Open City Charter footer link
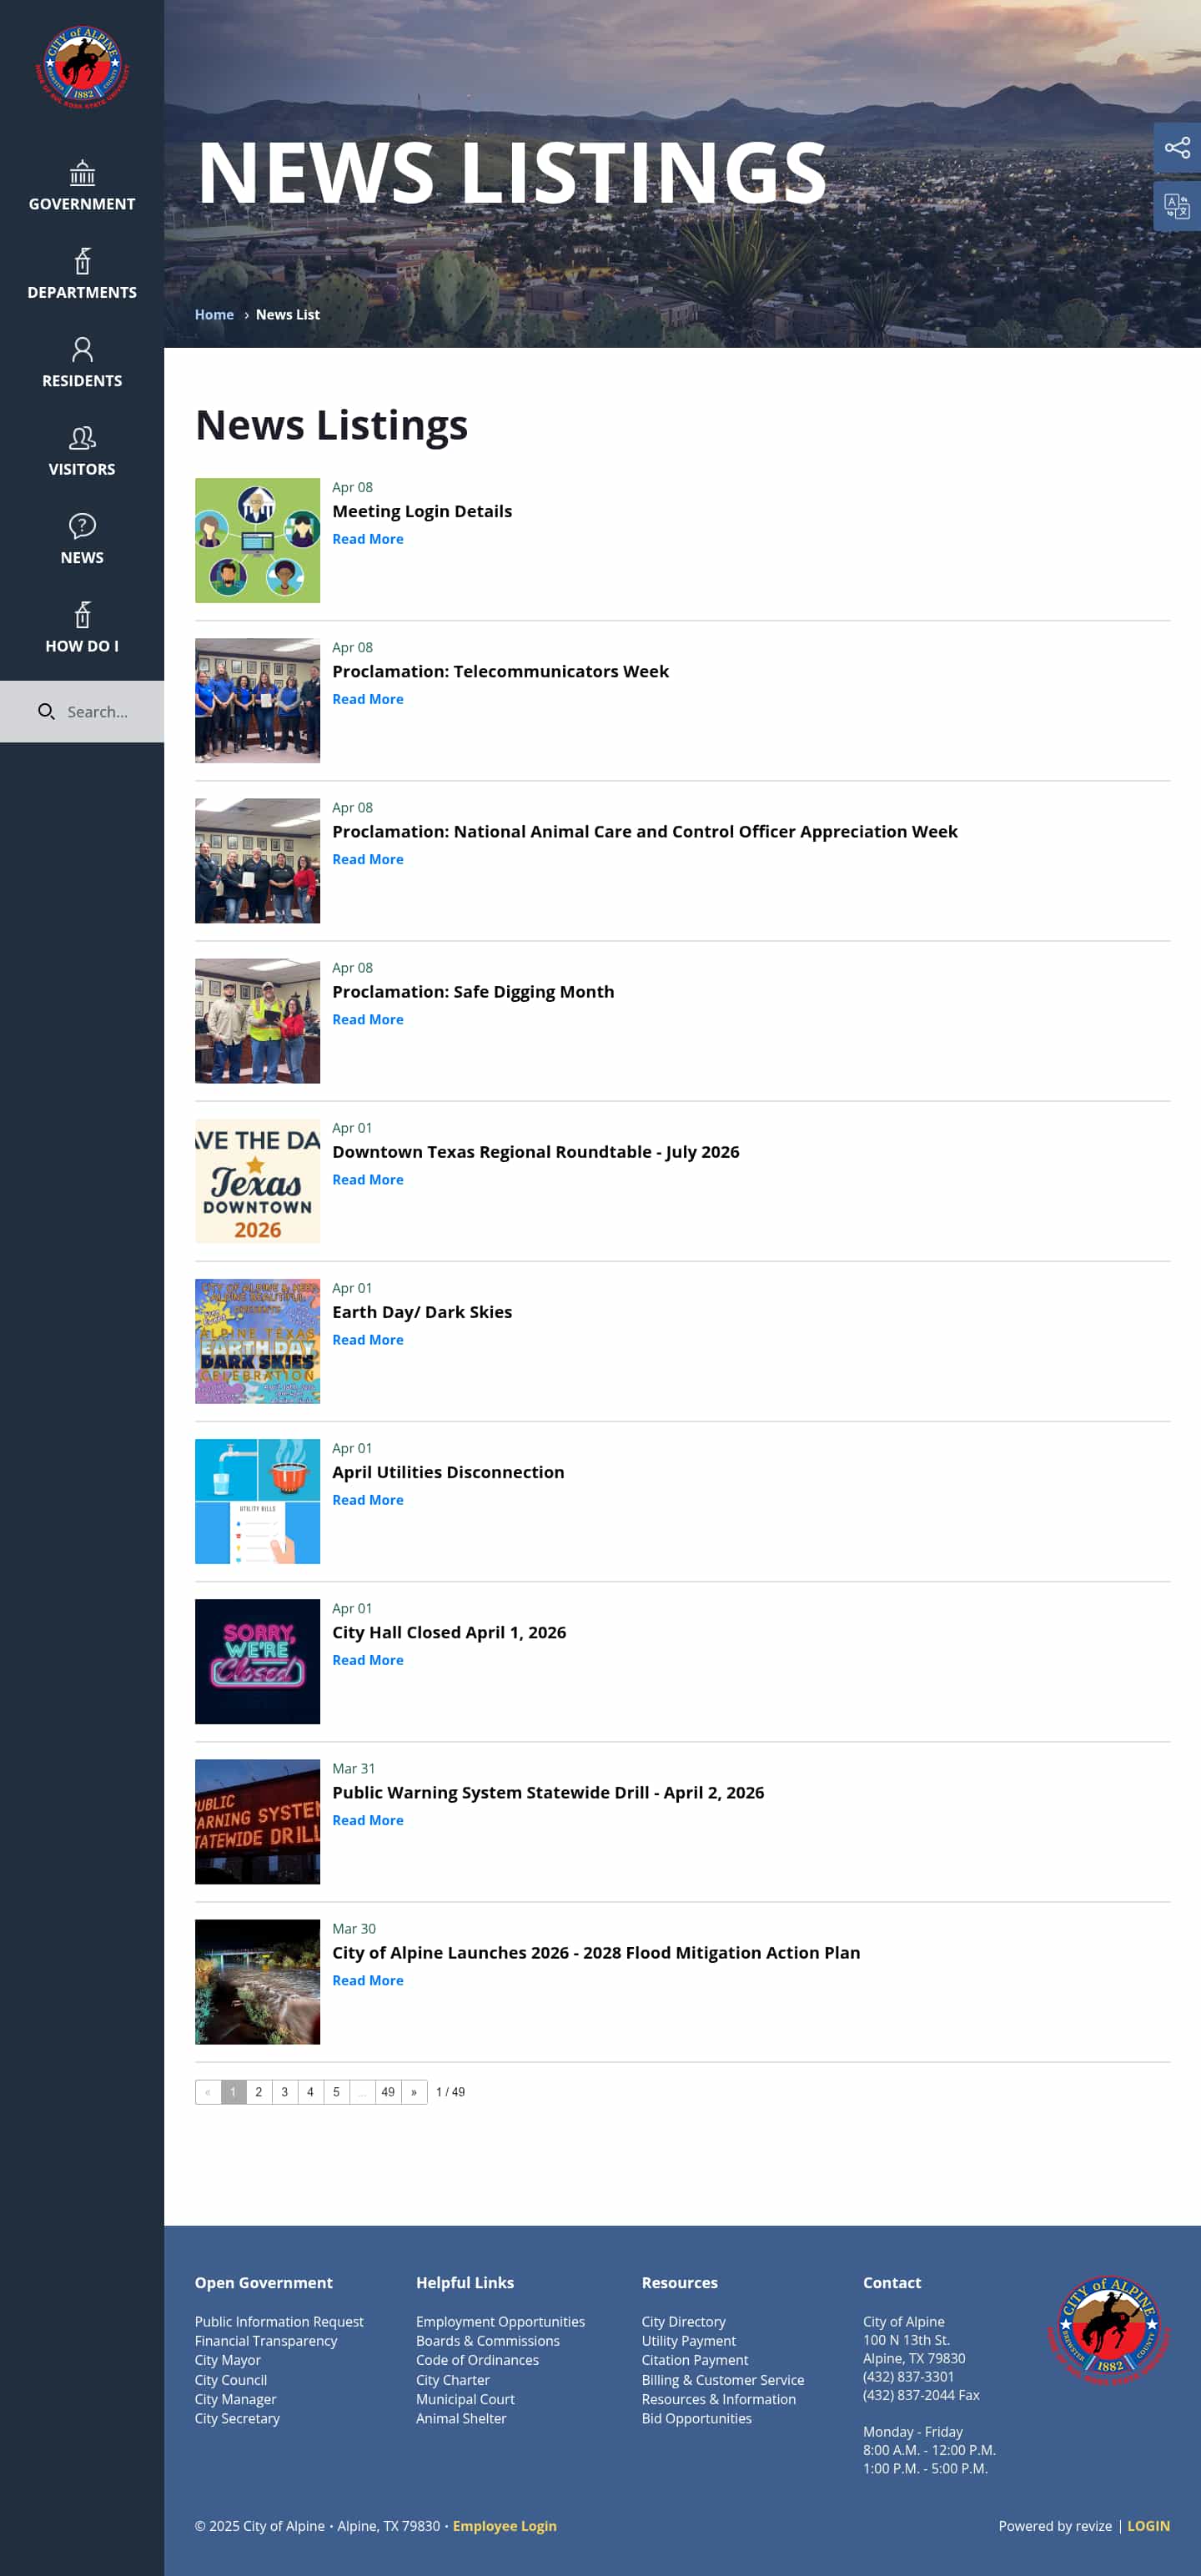The height and width of the screenshot is (2576, 1201). tap(453, 2379)
